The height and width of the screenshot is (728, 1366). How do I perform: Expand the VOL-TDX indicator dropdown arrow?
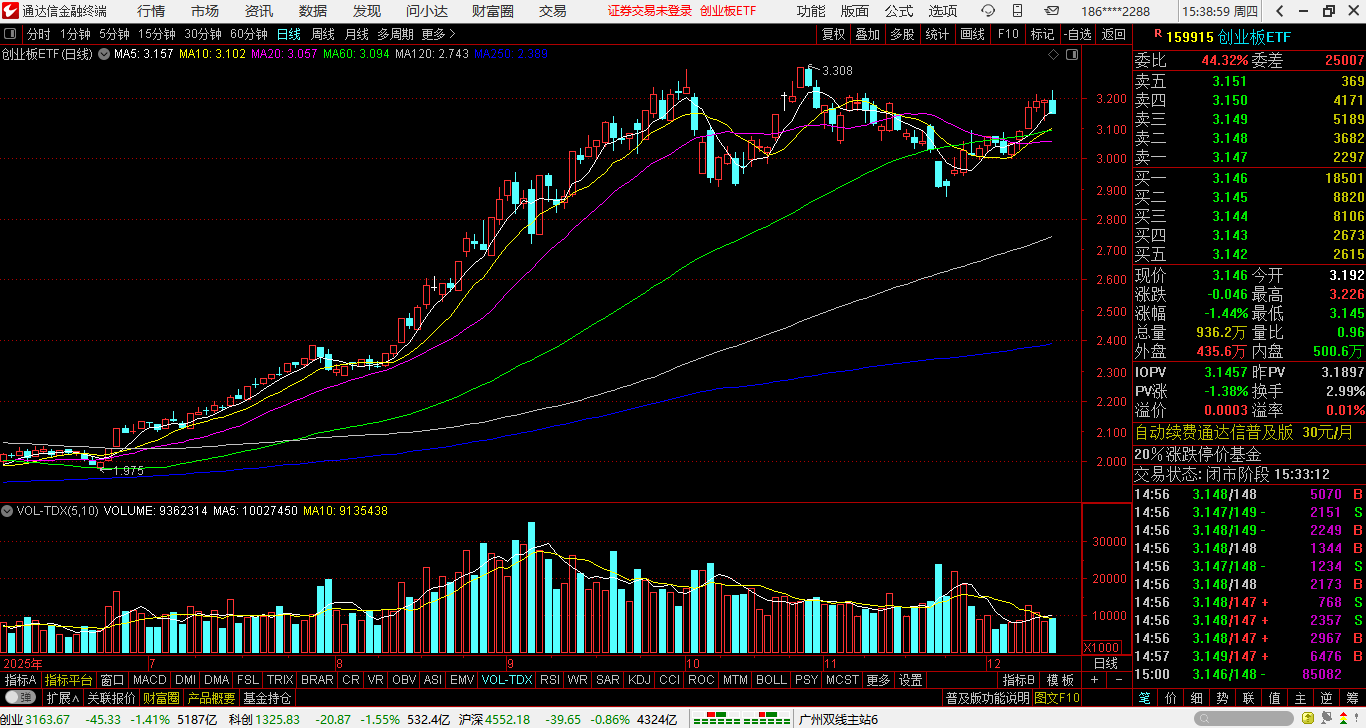click(x=8, y=511)
